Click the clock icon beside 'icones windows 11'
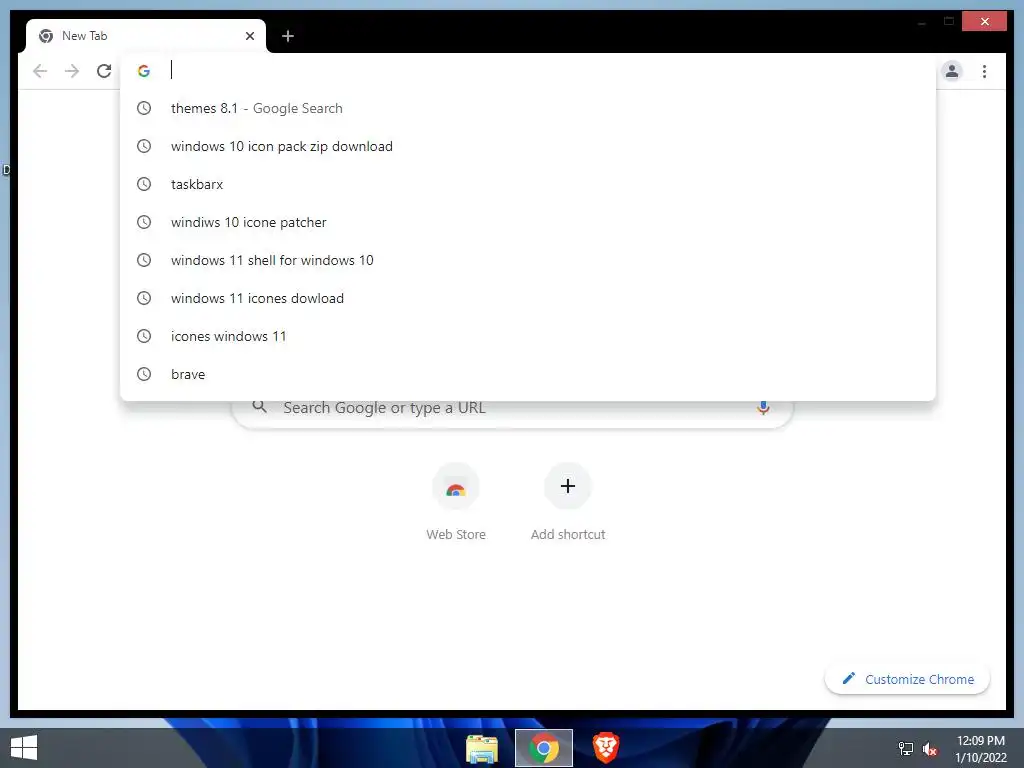1024x768 pixels. 144,336
